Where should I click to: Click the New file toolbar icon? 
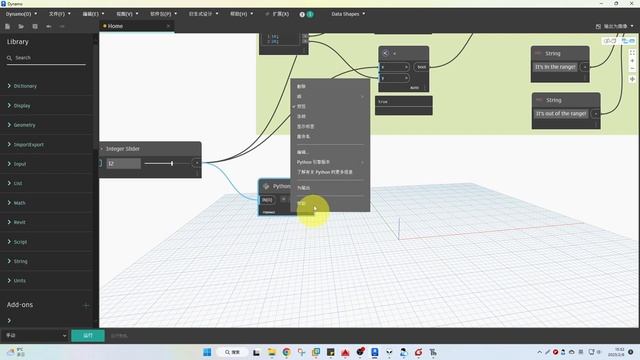point(7,27)
